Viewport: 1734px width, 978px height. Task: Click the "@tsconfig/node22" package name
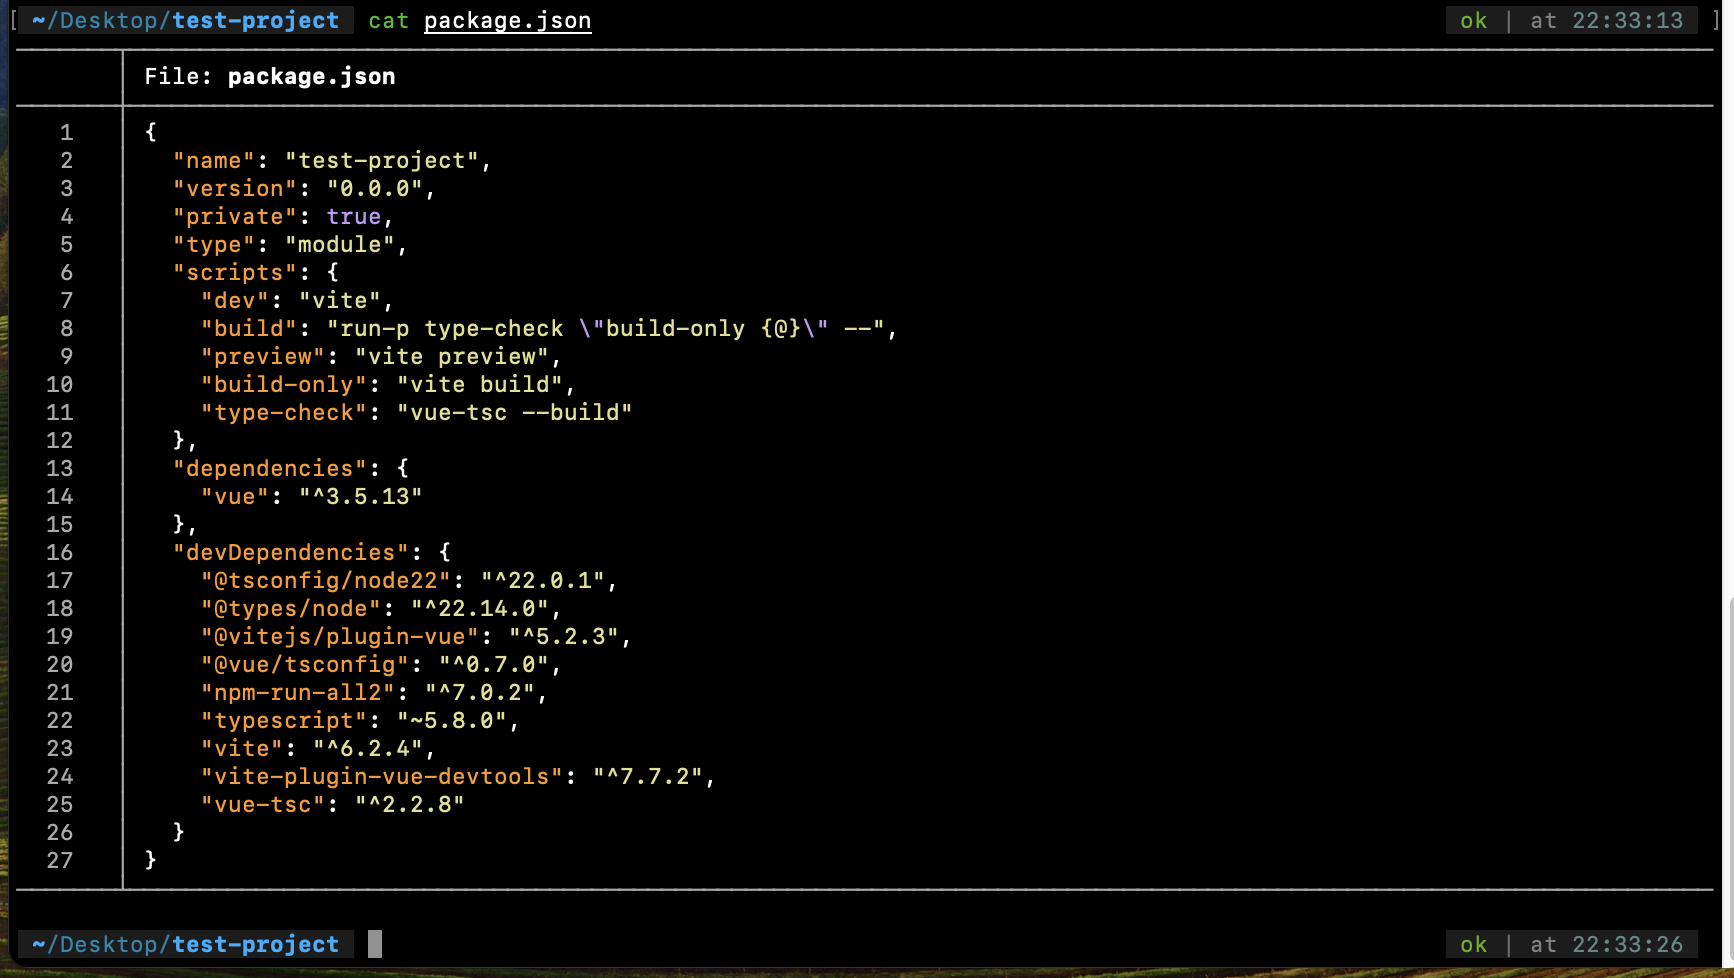pos(326,581)
